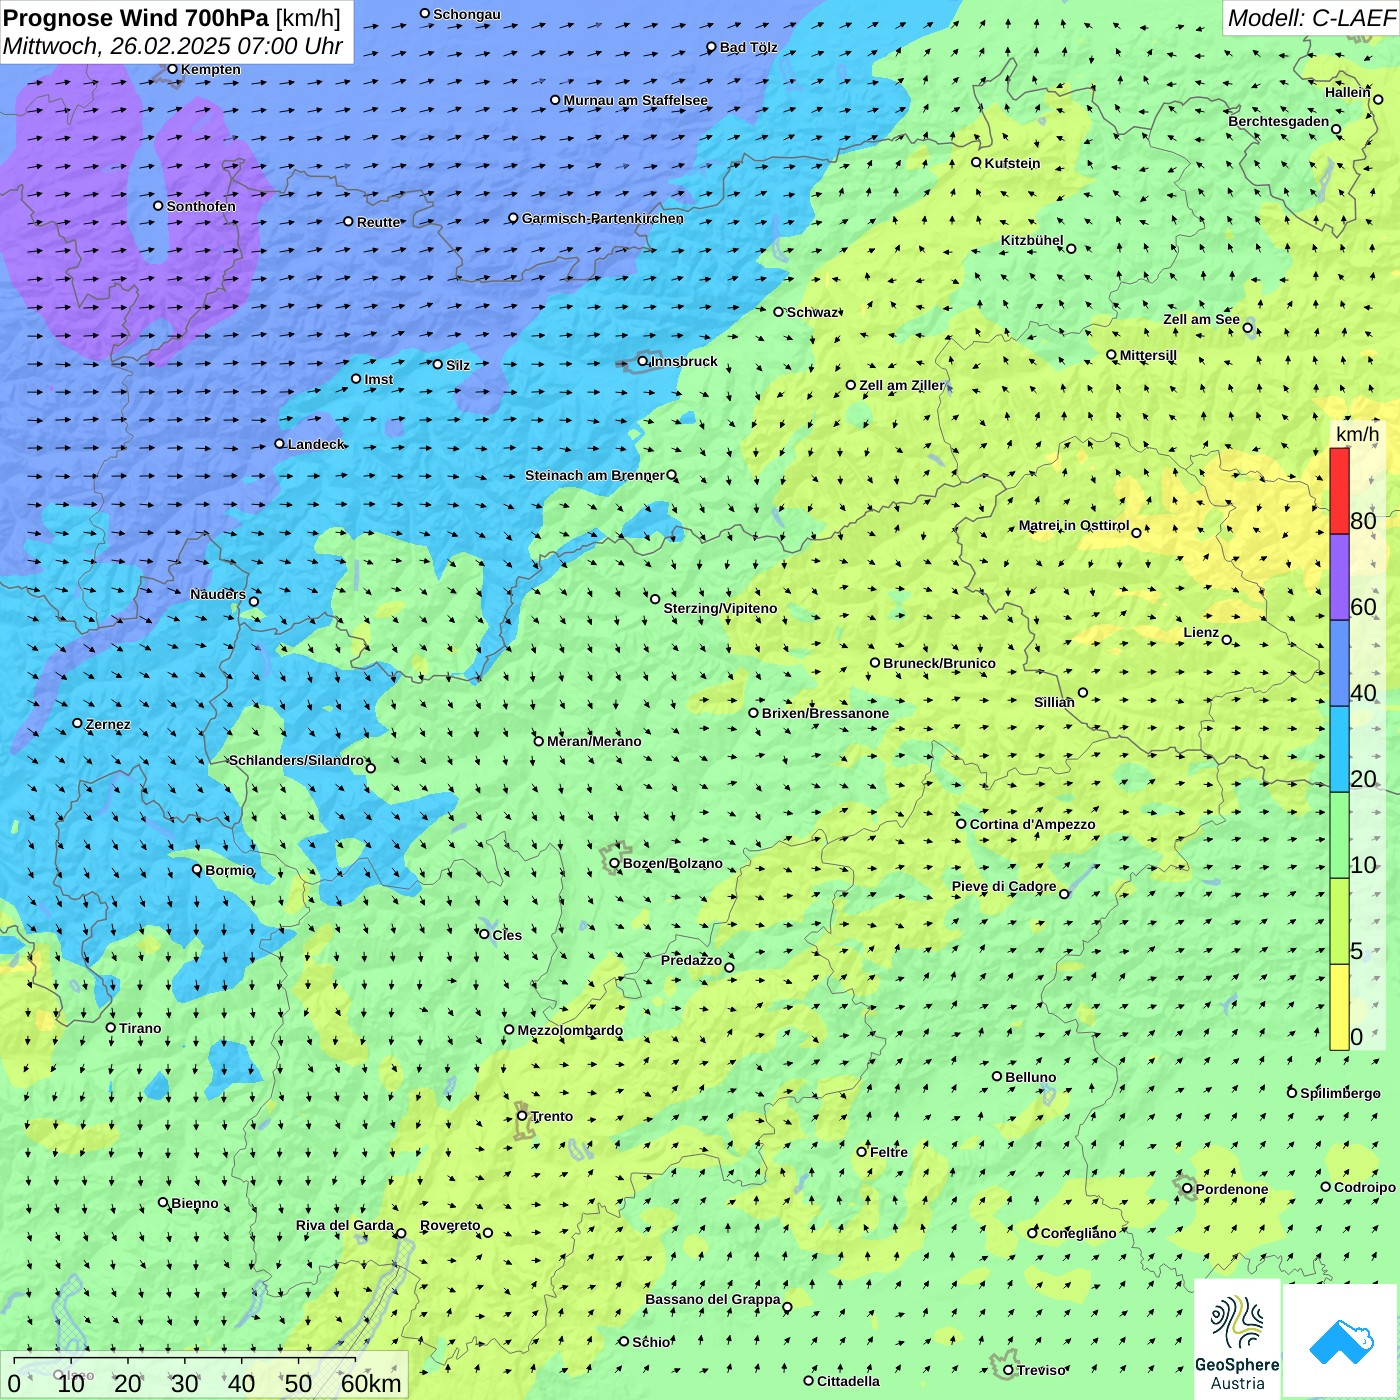Click the 'Pieve di Cadore' label

(x=1004, y=886)
